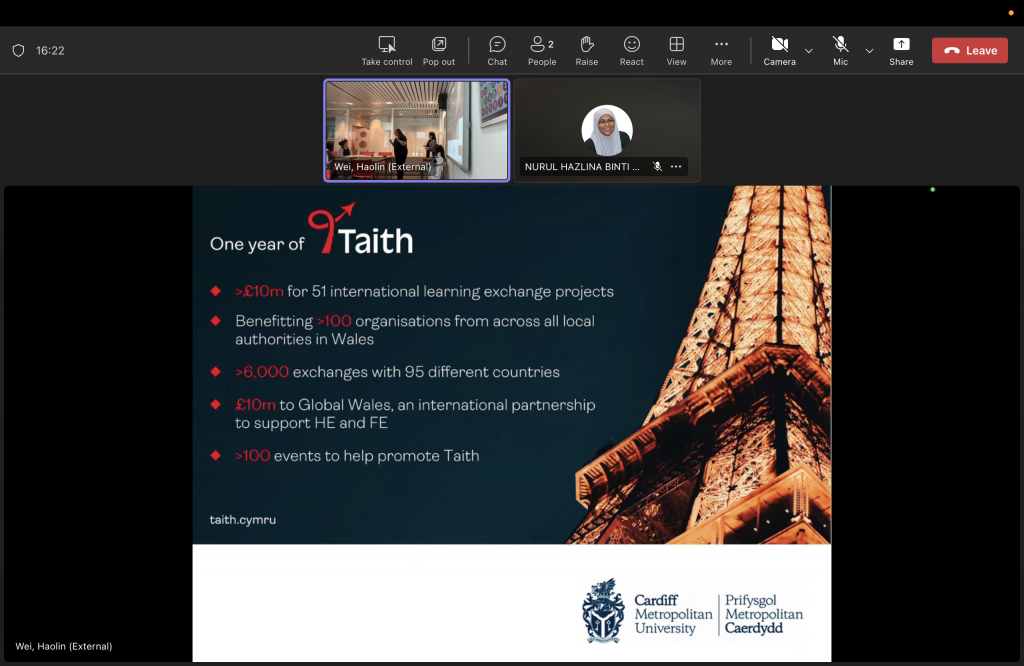Click the shield meeting security icon
The height and width of the screenshot is (666, 1024).
18,50
